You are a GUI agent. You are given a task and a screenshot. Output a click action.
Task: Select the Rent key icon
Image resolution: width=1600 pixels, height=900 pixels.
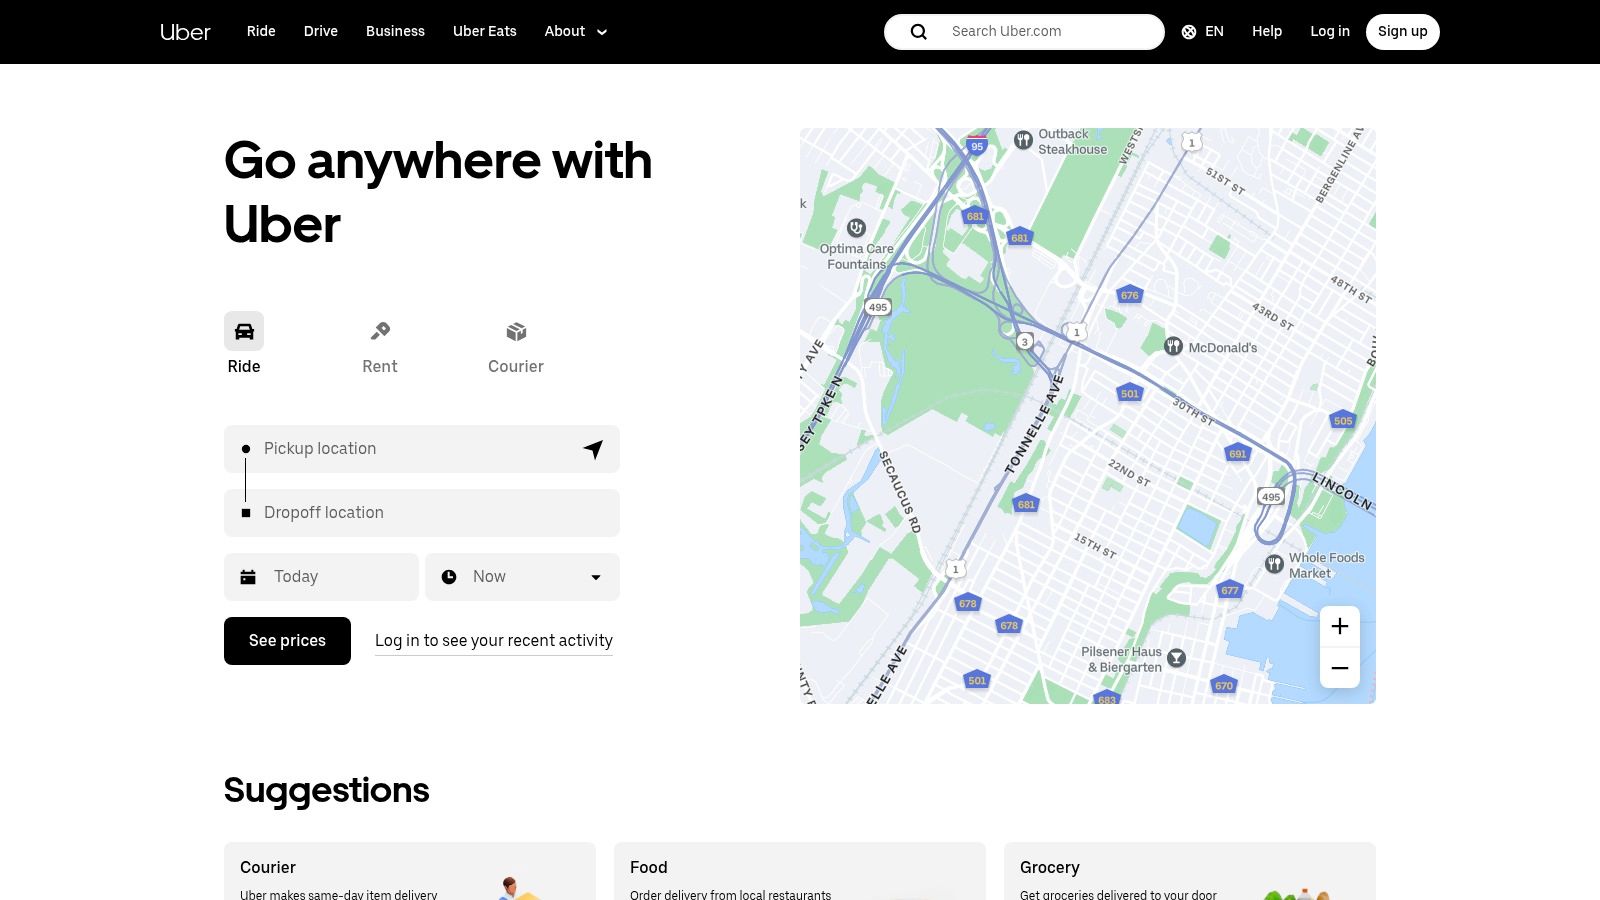[380, 330]
